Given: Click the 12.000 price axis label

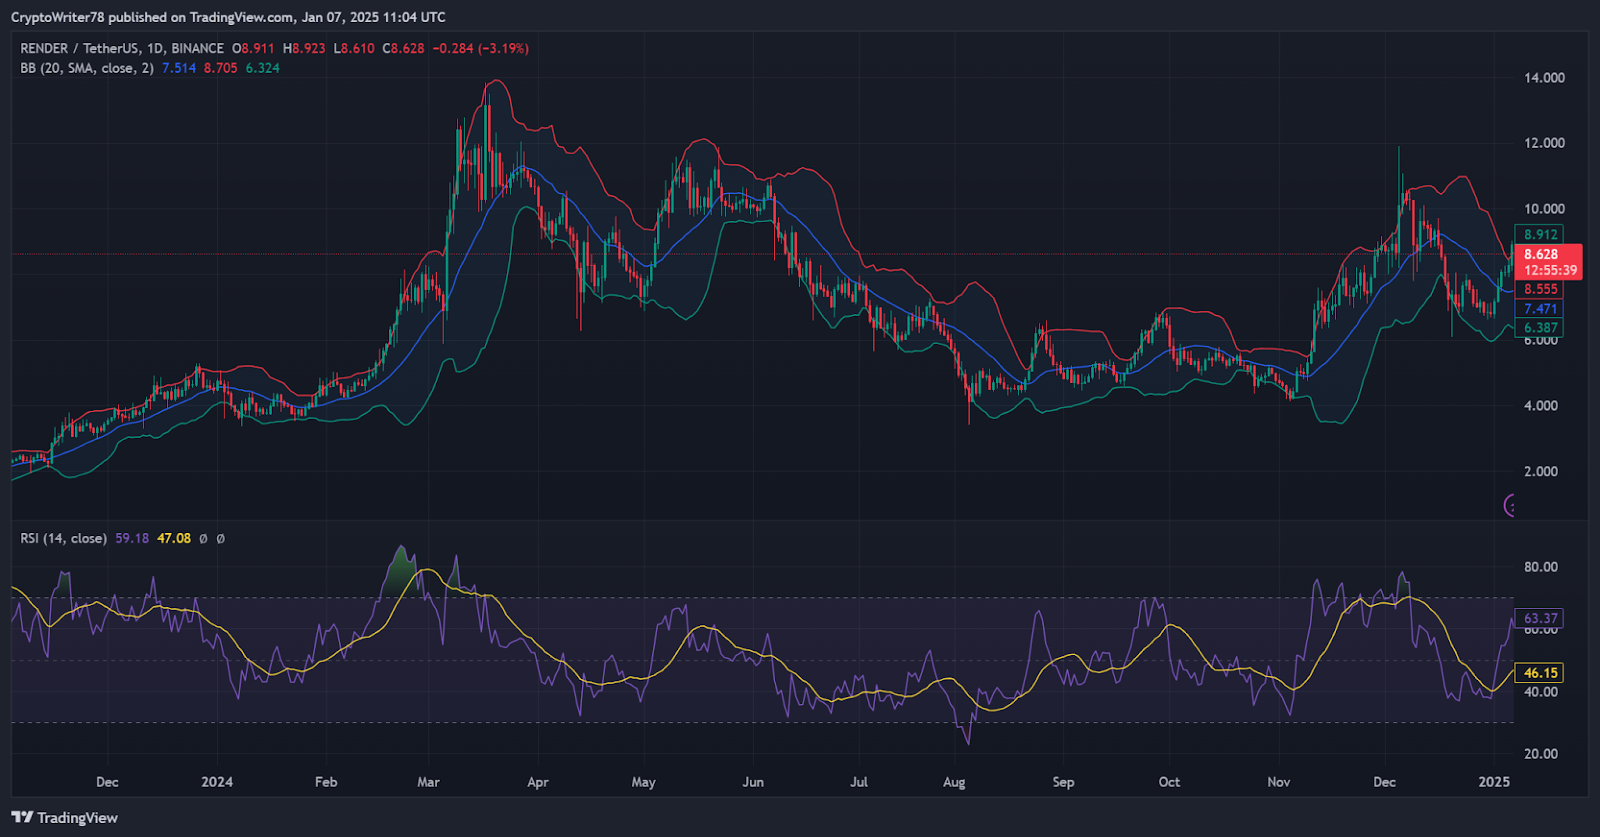Looking at the screenshot, I should [1544, 143].
